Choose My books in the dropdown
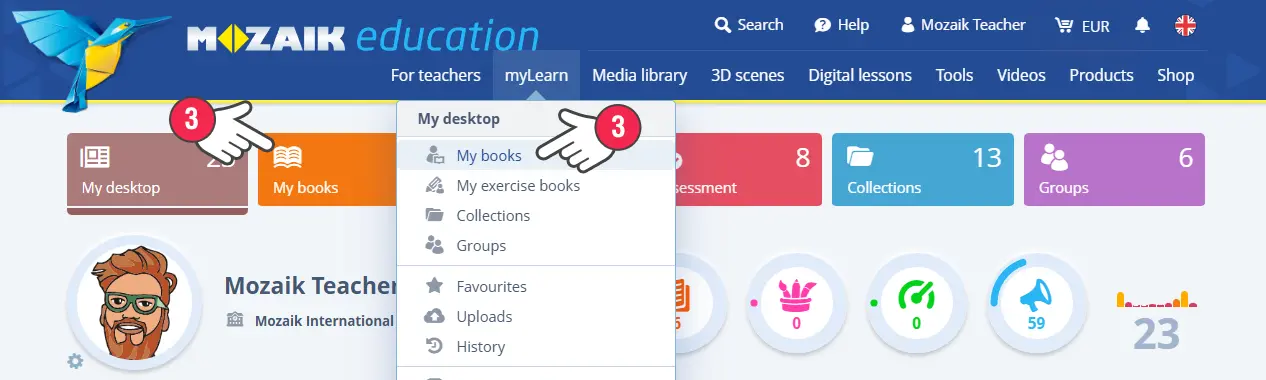The width and height of the screenshot is (1266, 380). point(536,155)
